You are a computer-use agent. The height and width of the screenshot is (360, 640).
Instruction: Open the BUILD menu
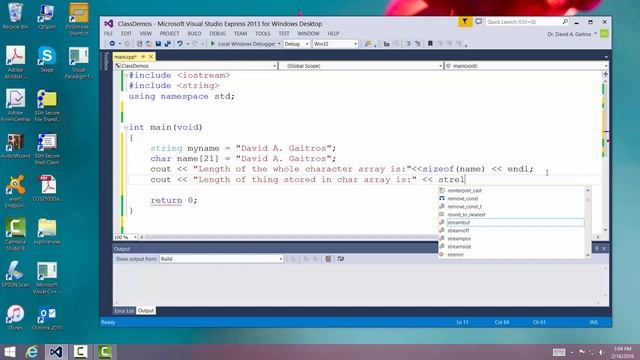click(194, 33)
